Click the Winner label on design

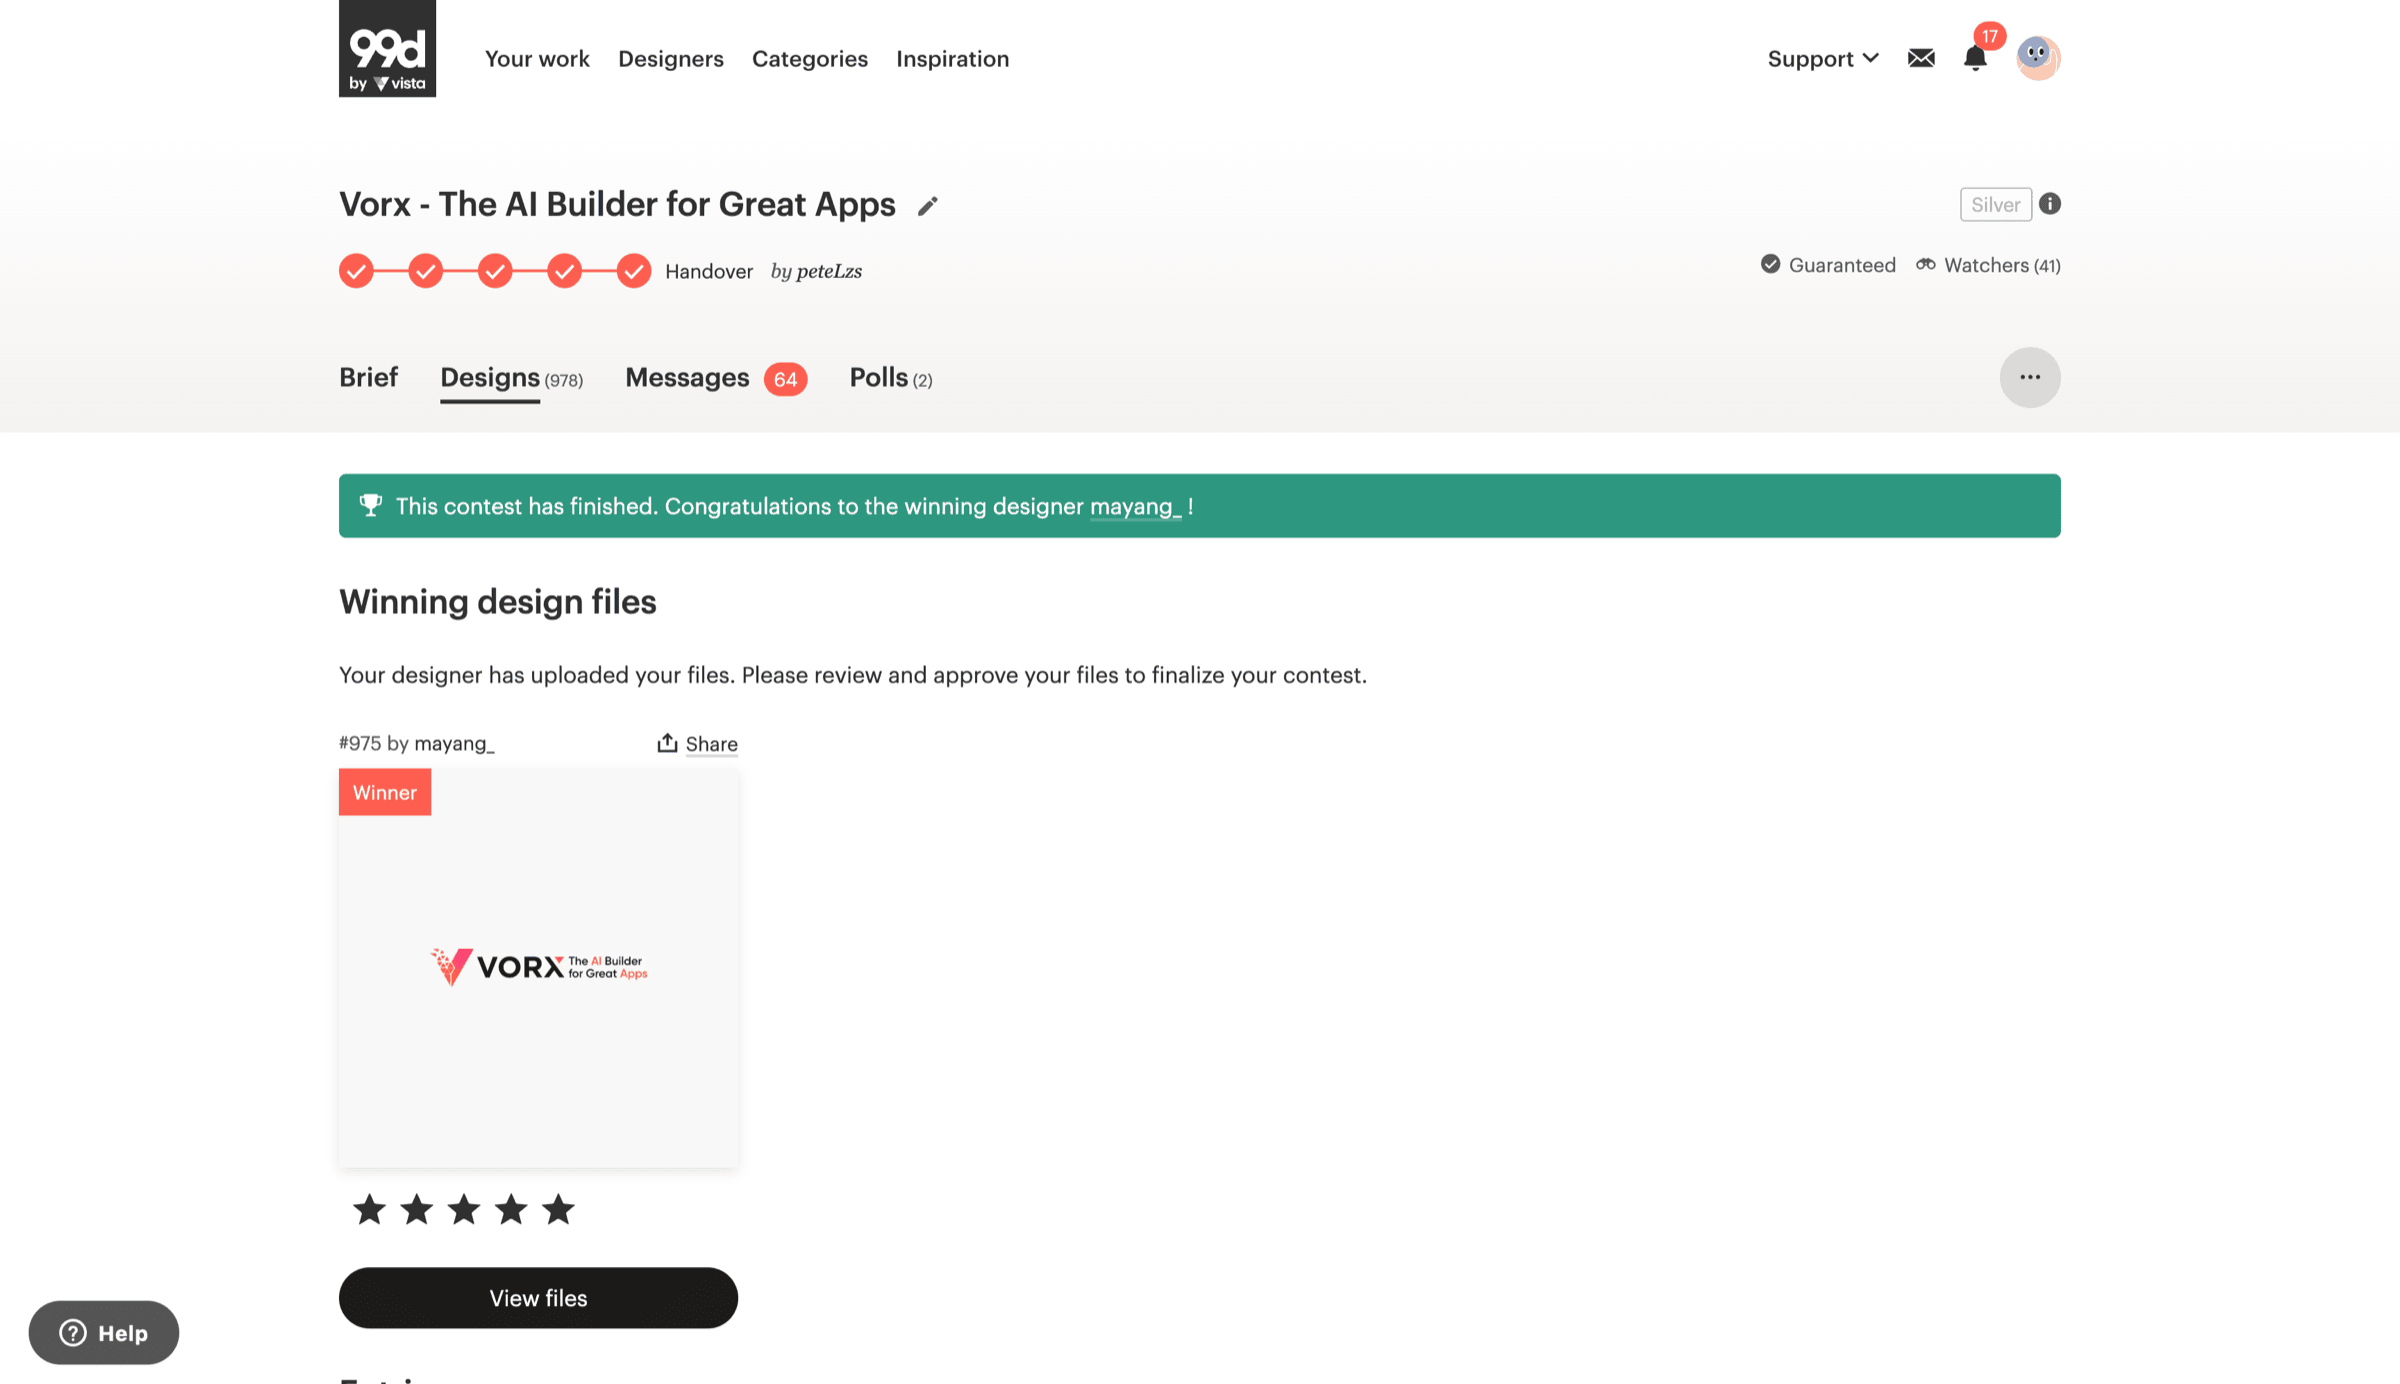(x=385, y=792)
